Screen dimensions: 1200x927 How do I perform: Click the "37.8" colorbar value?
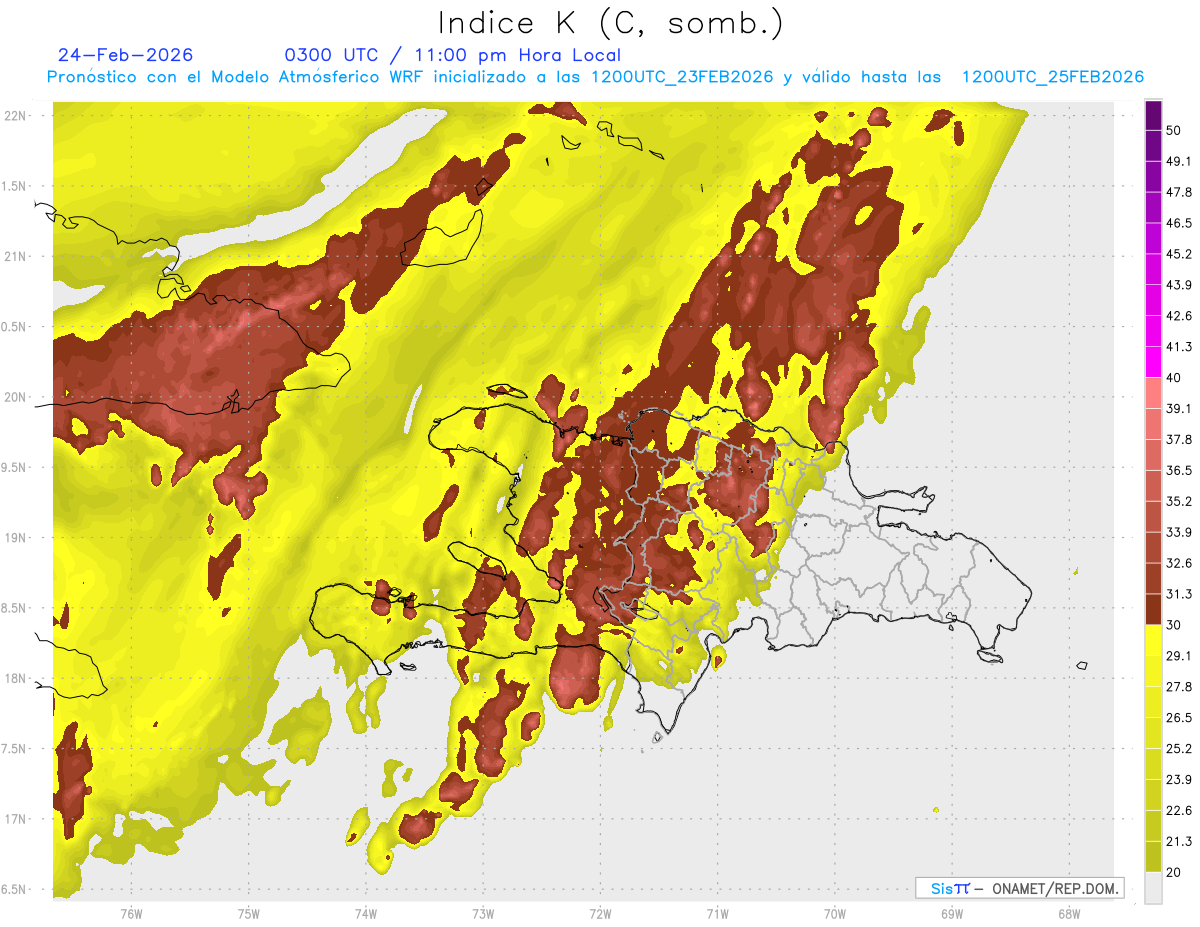1179,439
